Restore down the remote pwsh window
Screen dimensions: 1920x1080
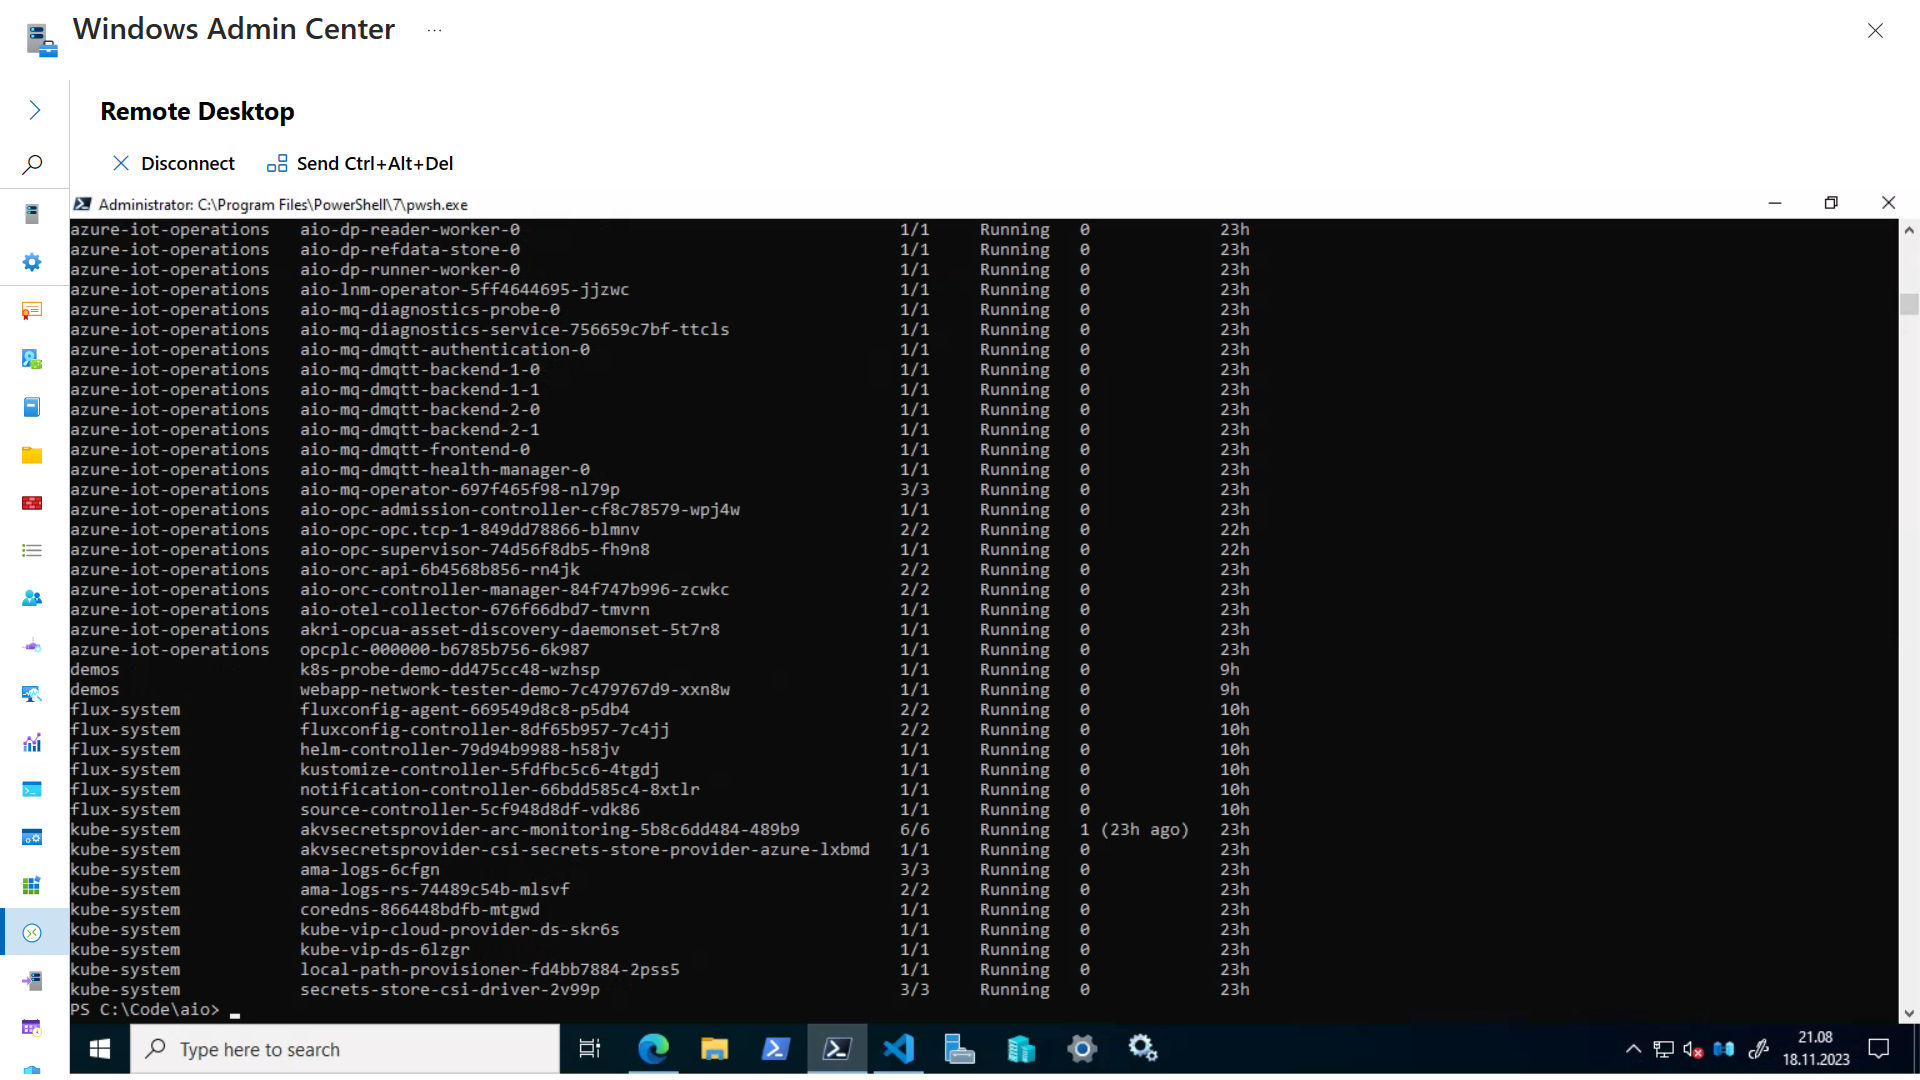coord(1831,203)
